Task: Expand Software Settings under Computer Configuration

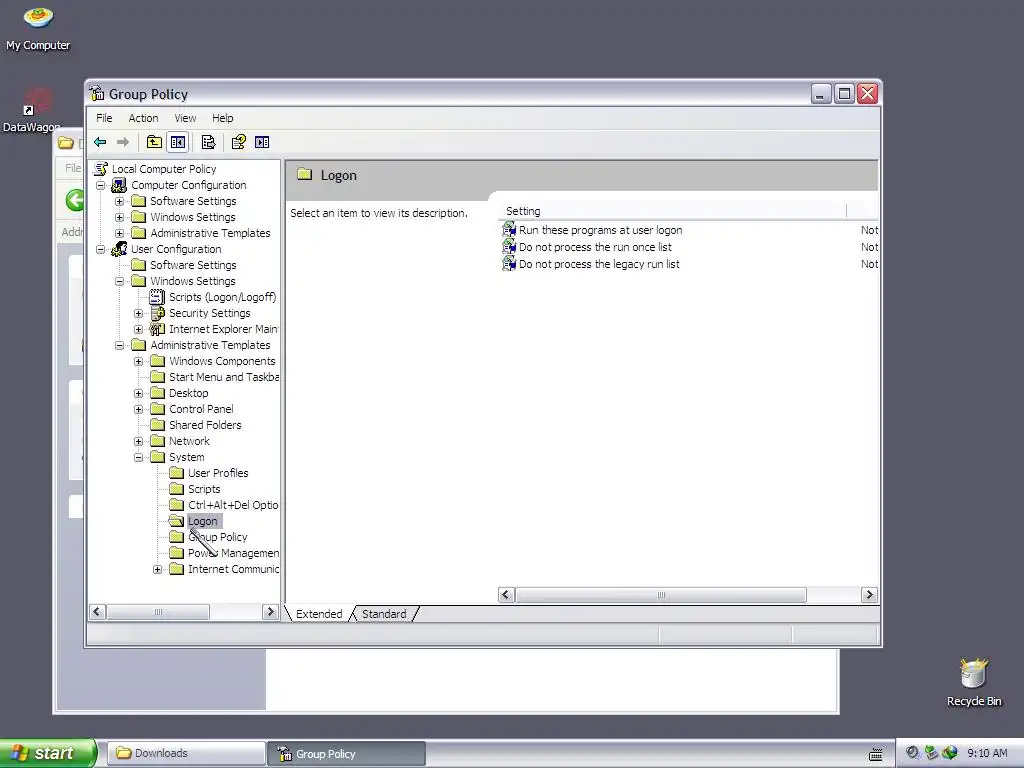Action: click(x=120, y=201)
